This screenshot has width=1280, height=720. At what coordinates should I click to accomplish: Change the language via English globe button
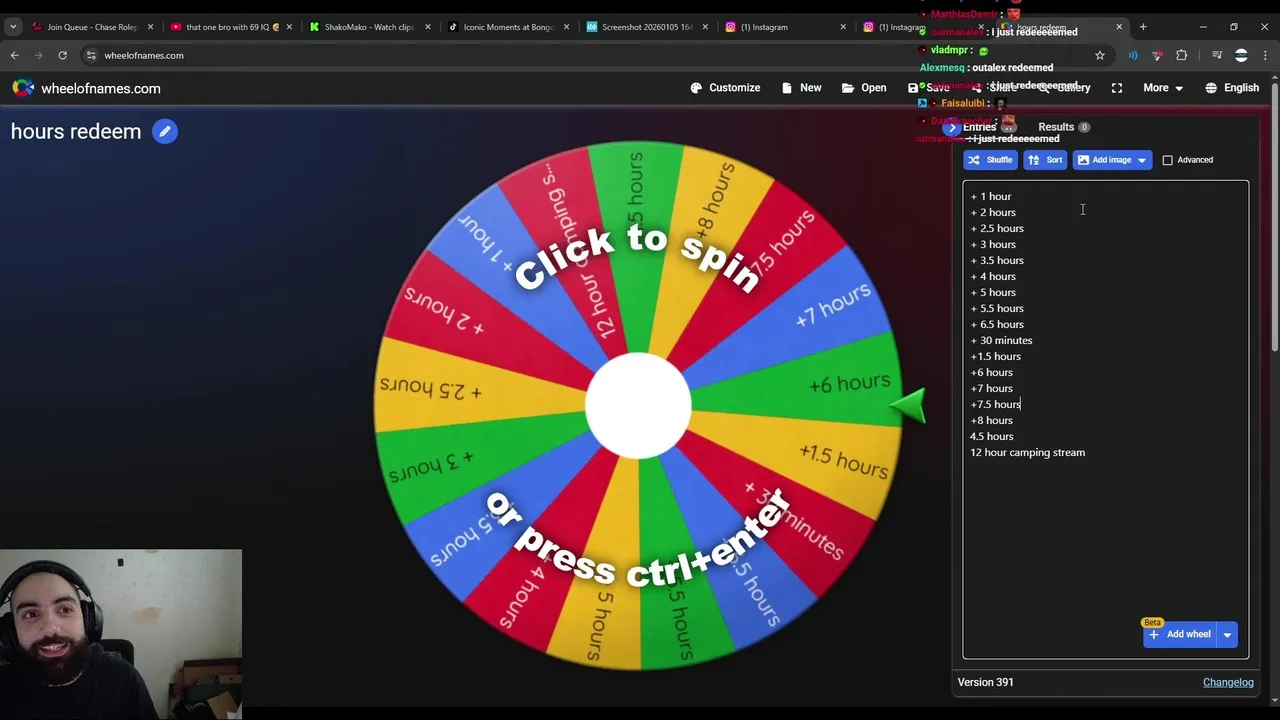1232,88
